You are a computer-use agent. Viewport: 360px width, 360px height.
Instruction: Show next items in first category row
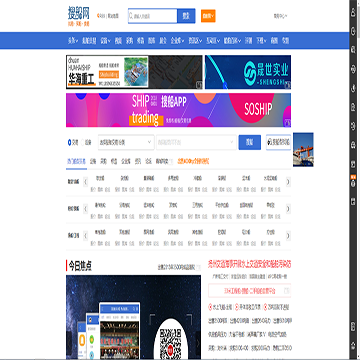pyautogui.click(x=288, y=182)
